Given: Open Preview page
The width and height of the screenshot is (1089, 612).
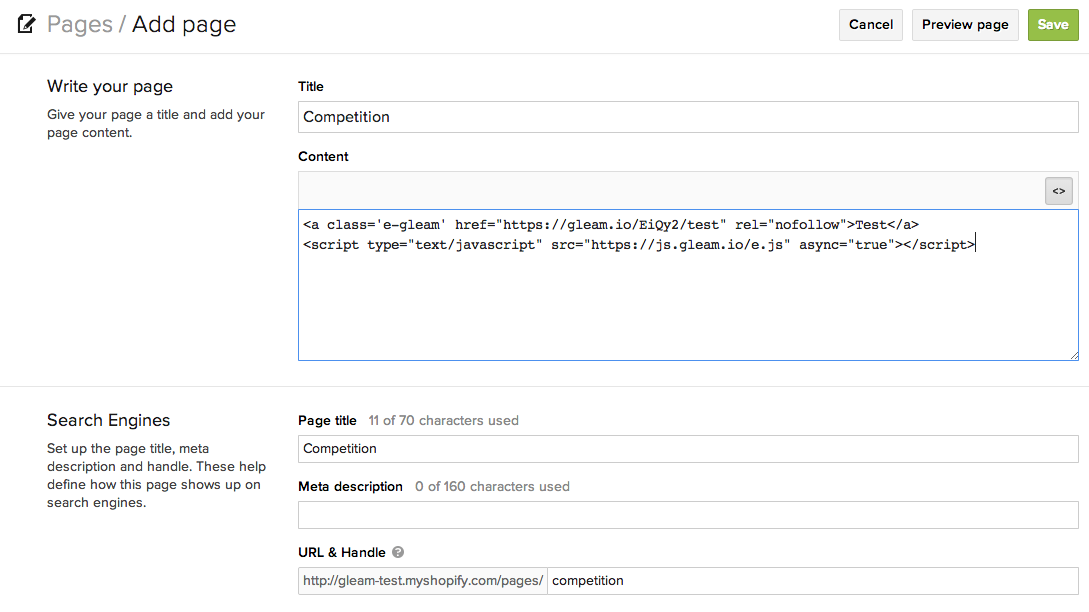Looking at the screenshot, I should pos(965,25).
